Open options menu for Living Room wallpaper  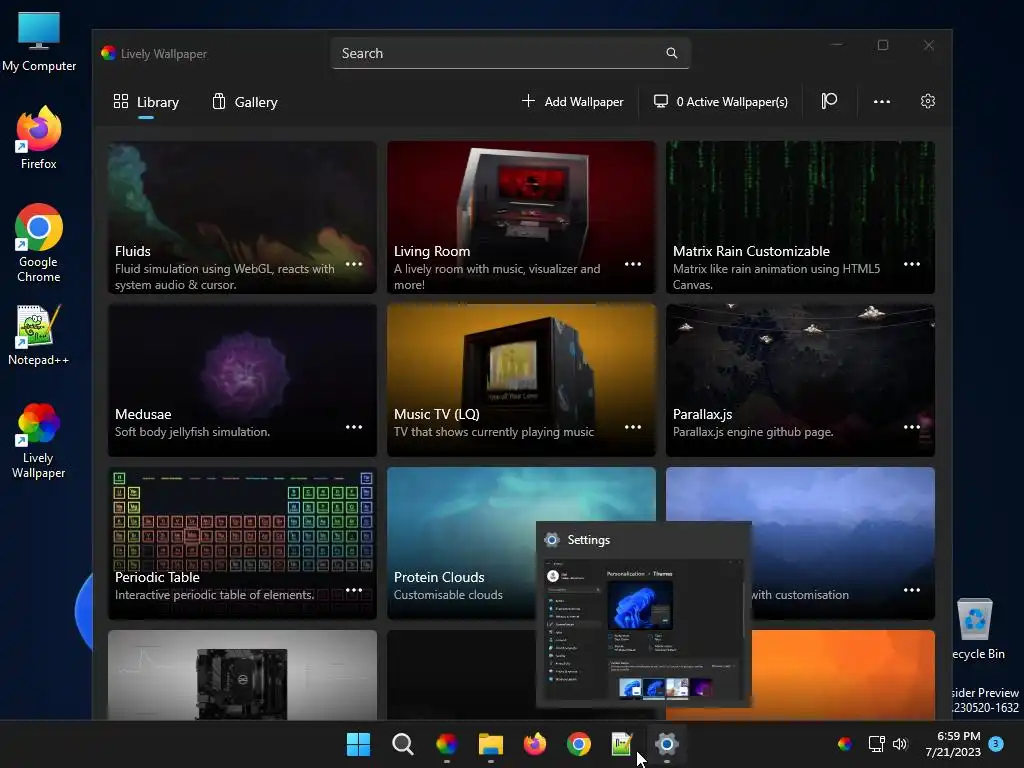pyautogui.click(x=633, y=264)
